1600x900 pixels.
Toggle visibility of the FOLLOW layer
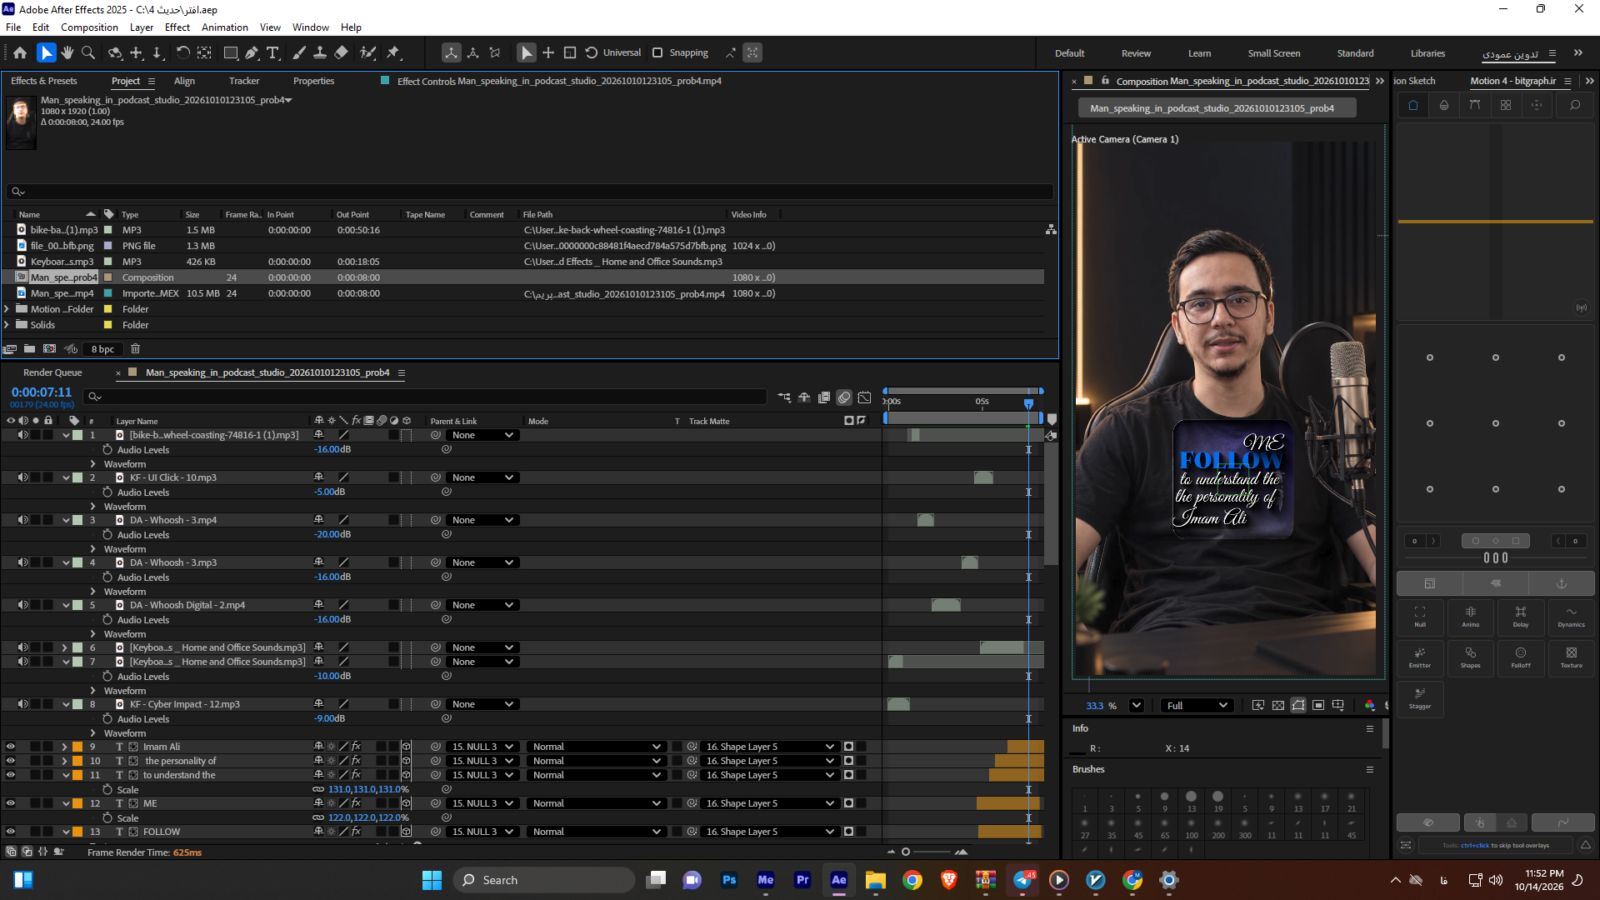(11, 832)
